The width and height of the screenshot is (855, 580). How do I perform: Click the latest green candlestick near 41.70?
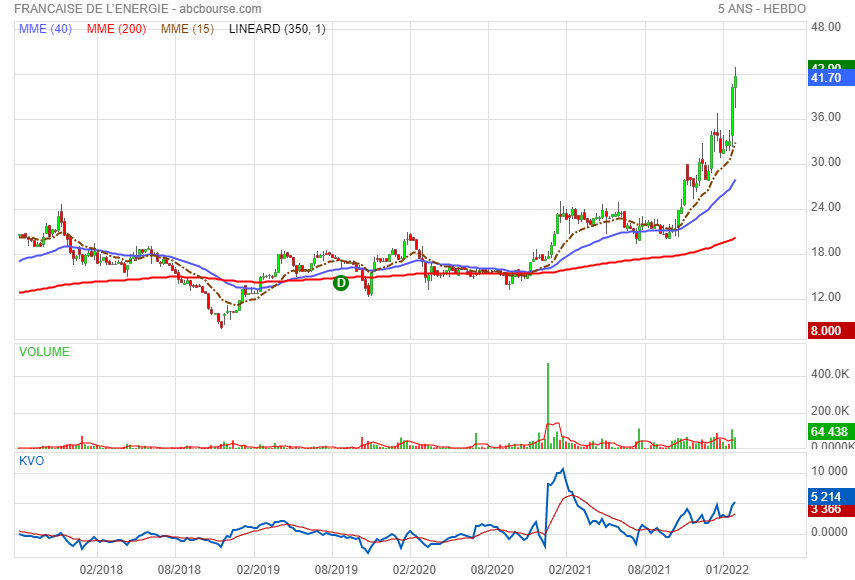click(736, 82)
